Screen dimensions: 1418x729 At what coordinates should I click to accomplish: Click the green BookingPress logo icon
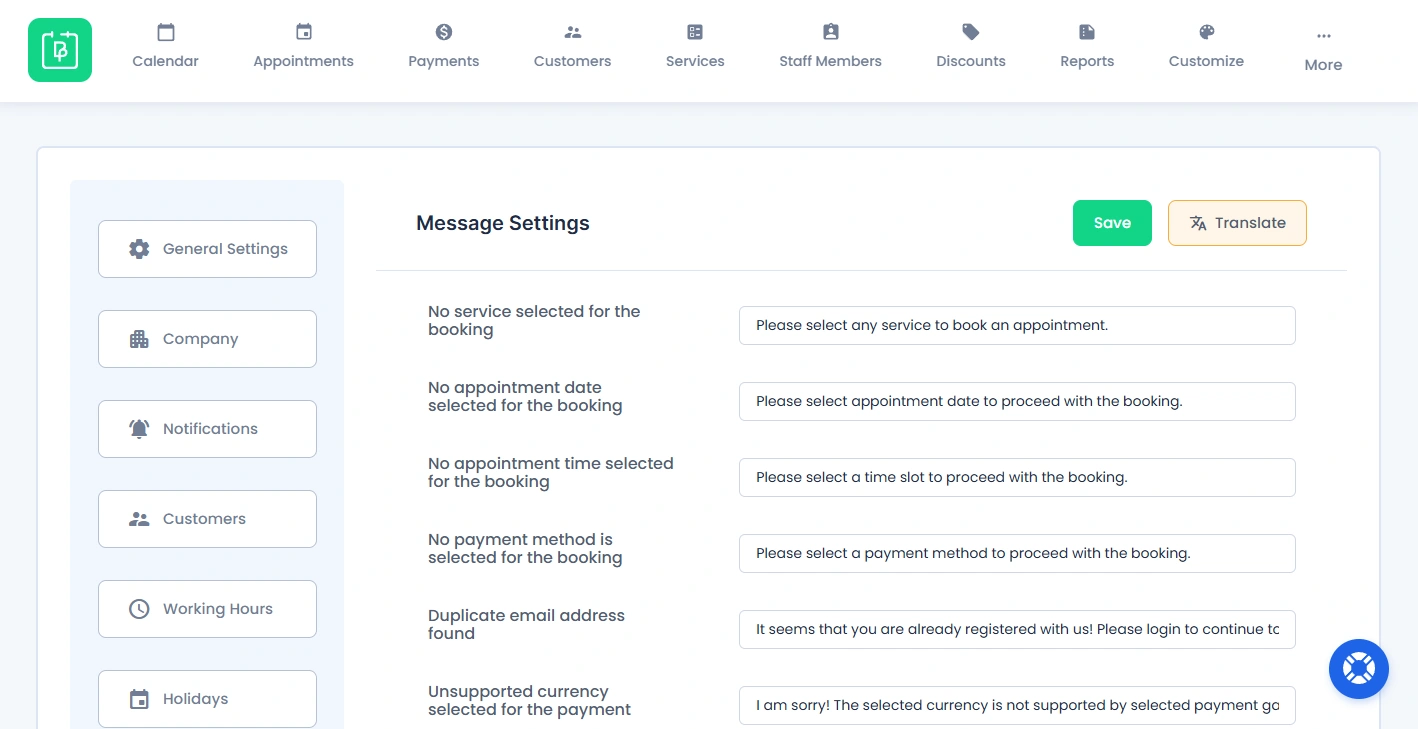[60, 50]
